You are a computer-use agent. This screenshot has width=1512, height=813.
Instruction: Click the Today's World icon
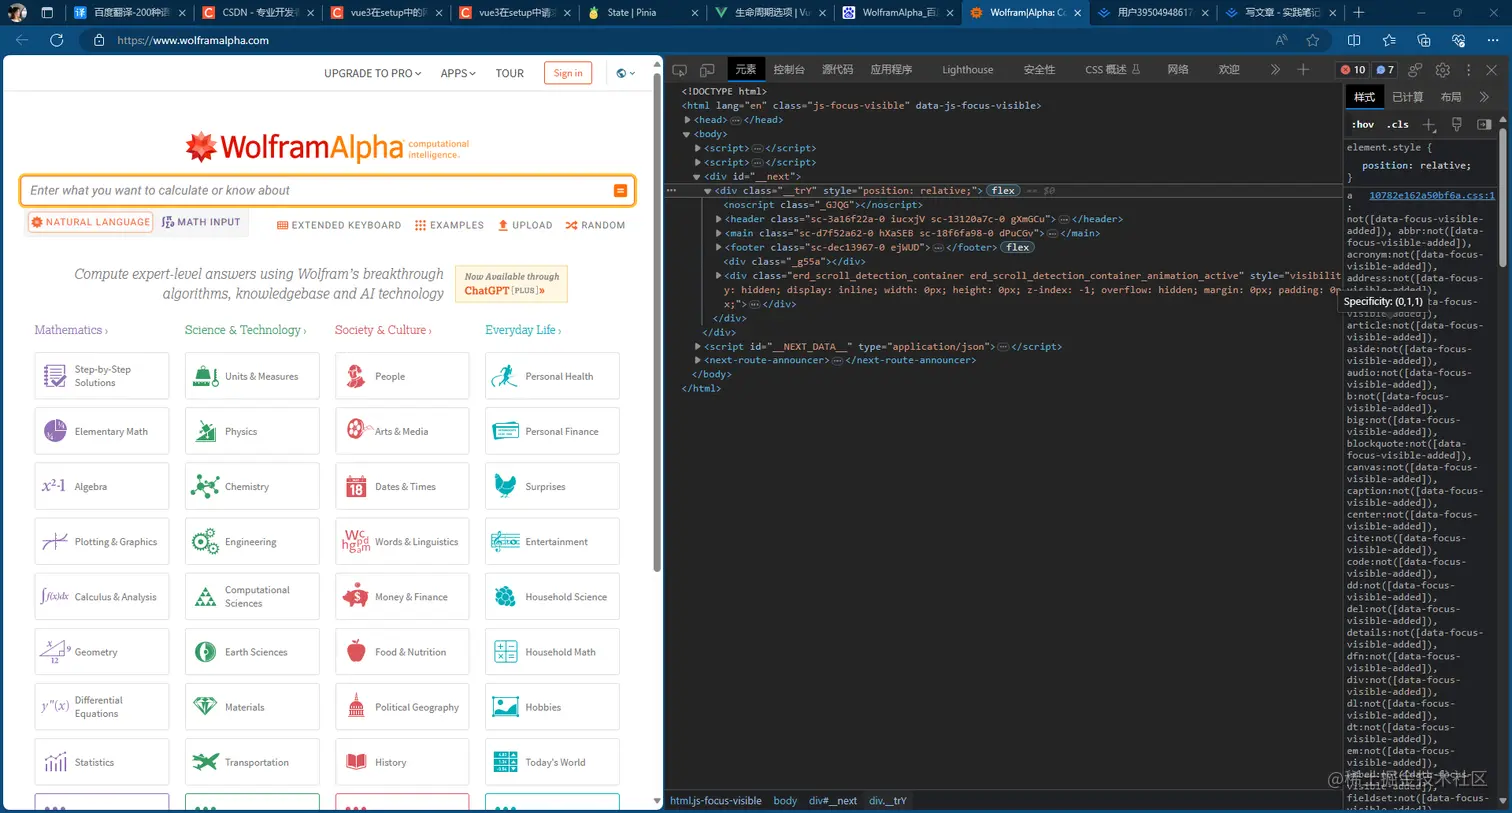[x=506, y=762]
